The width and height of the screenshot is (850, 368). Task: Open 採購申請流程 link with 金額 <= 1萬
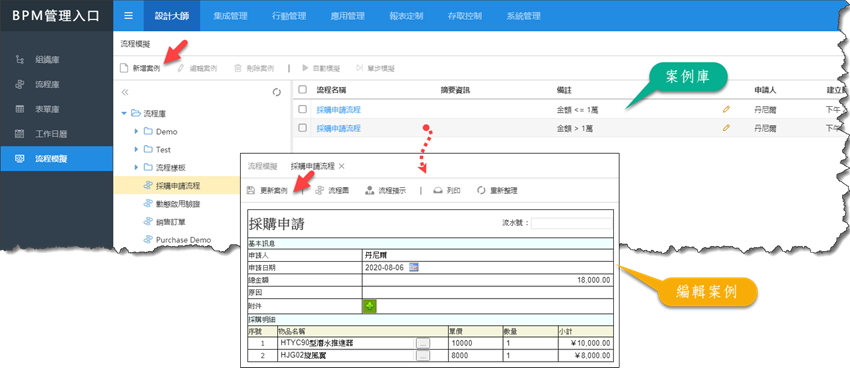tap(339, 109)
